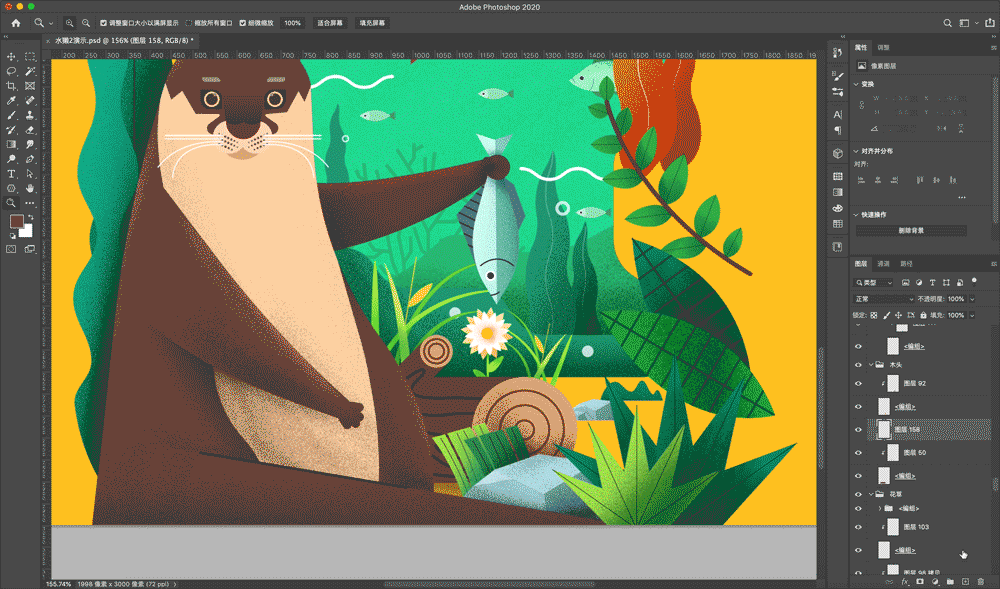Image resolution: width=1000 pixels, height=589 pixels.
Task: Select the Healing Brush tool
Action: point(29,101)
